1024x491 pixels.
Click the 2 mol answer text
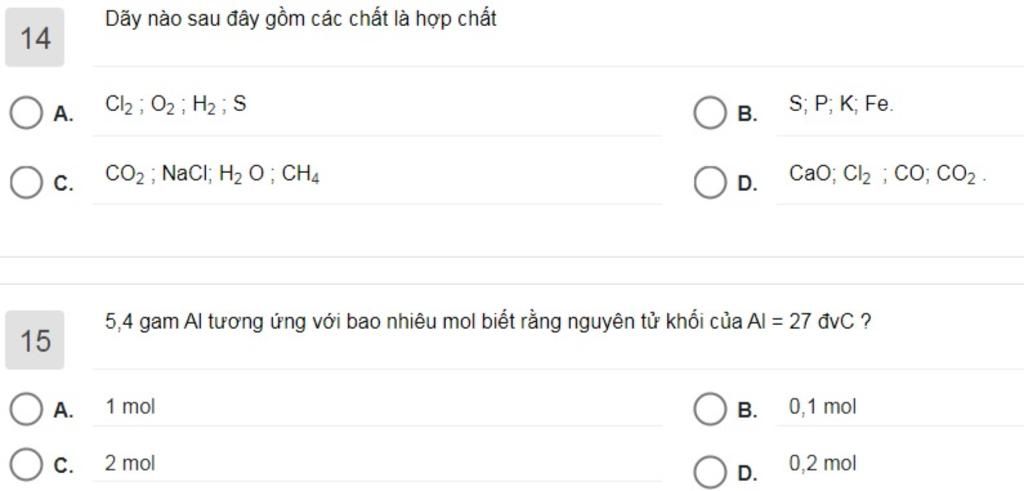tap(130, 464)
